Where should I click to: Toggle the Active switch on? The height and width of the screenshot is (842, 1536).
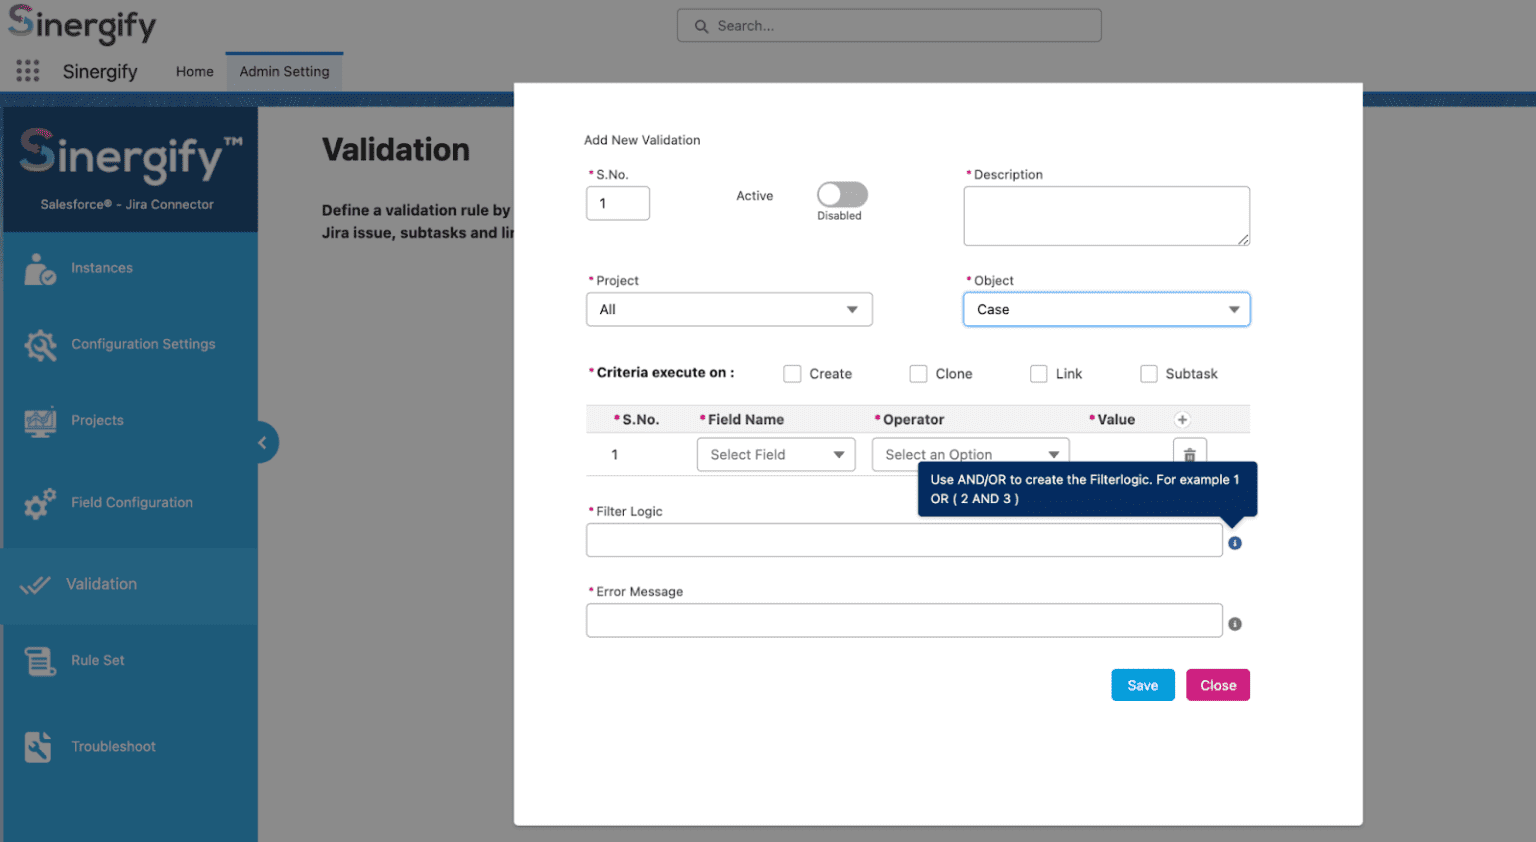click(x=841, y=195)
